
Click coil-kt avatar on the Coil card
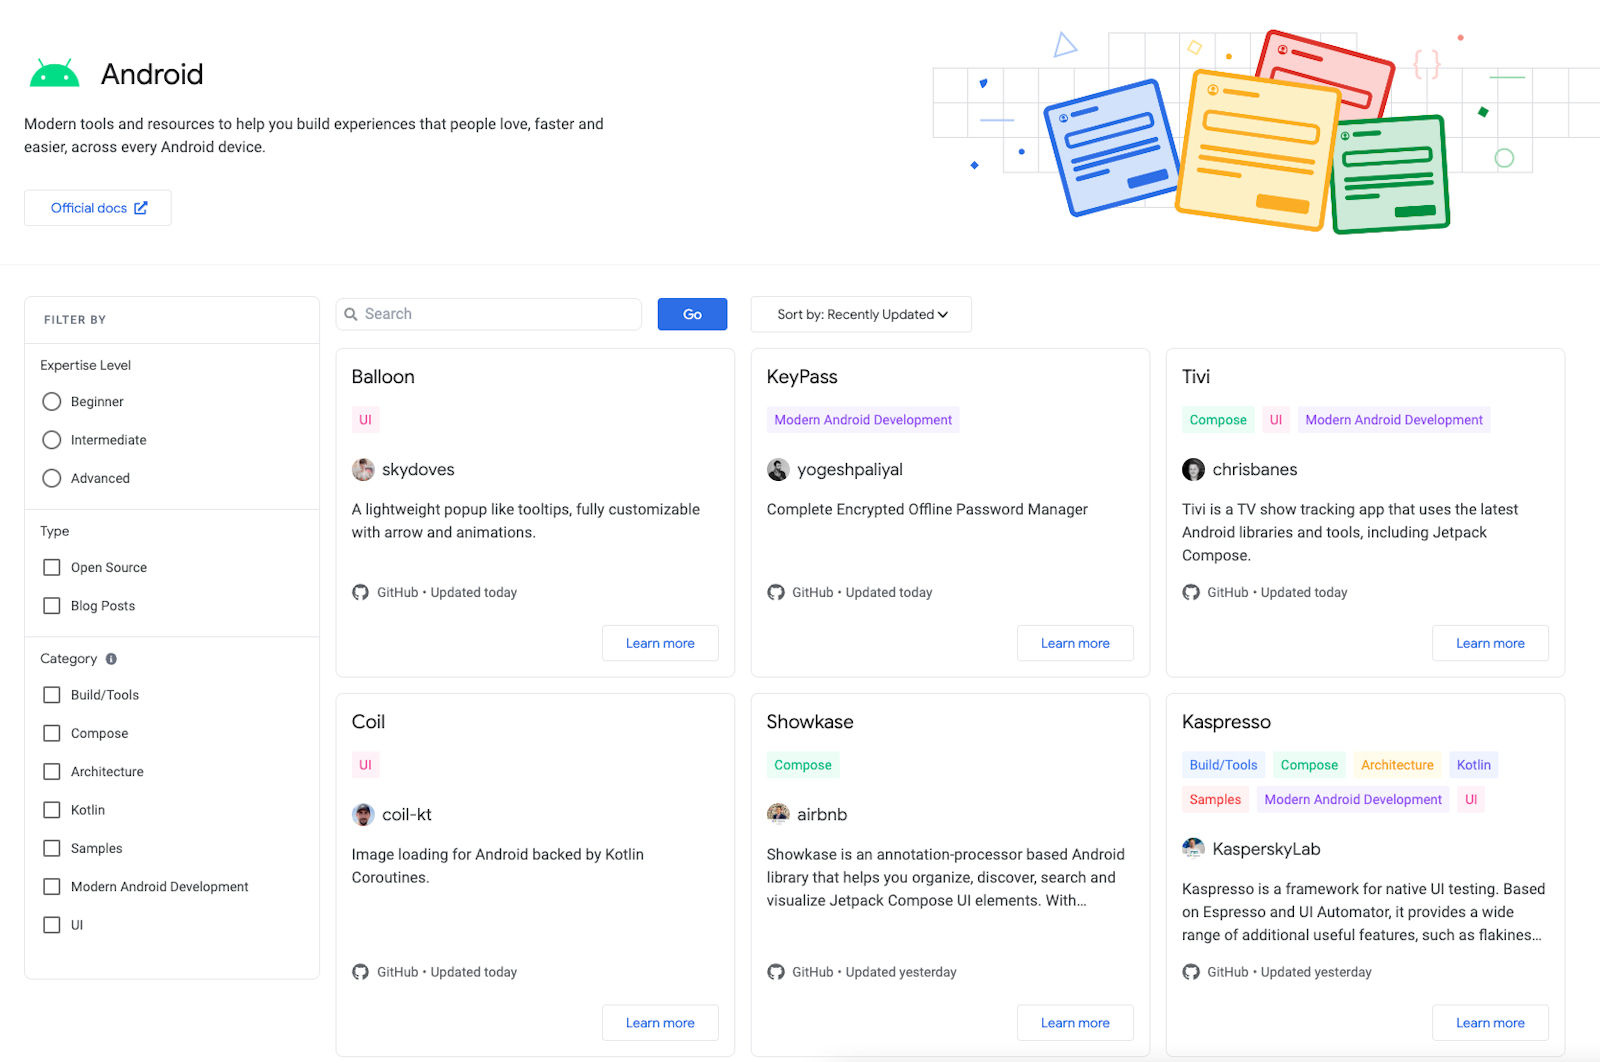click(x=363, y=815)
